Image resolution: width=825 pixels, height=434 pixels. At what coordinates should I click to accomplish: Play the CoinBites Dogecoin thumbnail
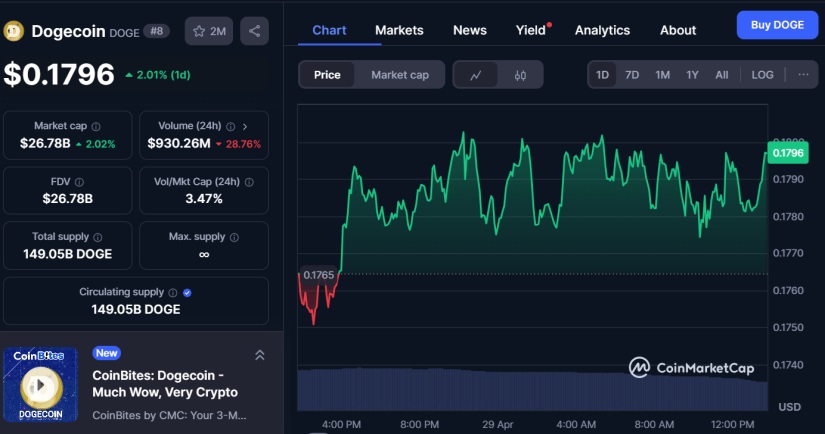coord(40,384)
